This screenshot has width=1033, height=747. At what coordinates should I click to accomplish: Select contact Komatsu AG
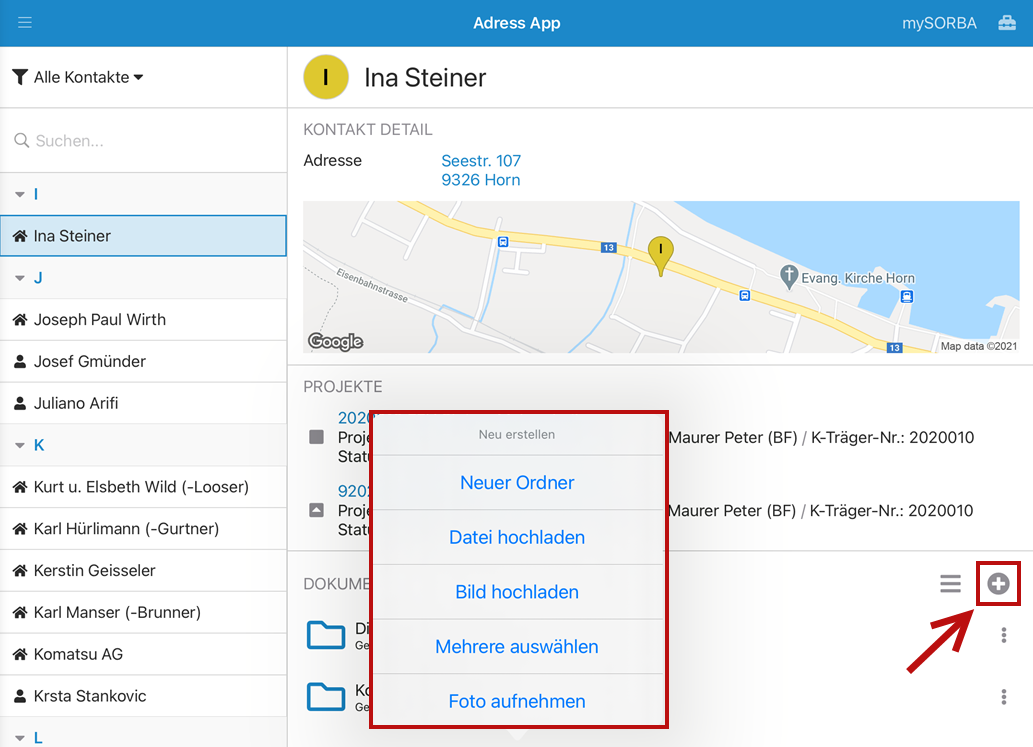point(144,654)
